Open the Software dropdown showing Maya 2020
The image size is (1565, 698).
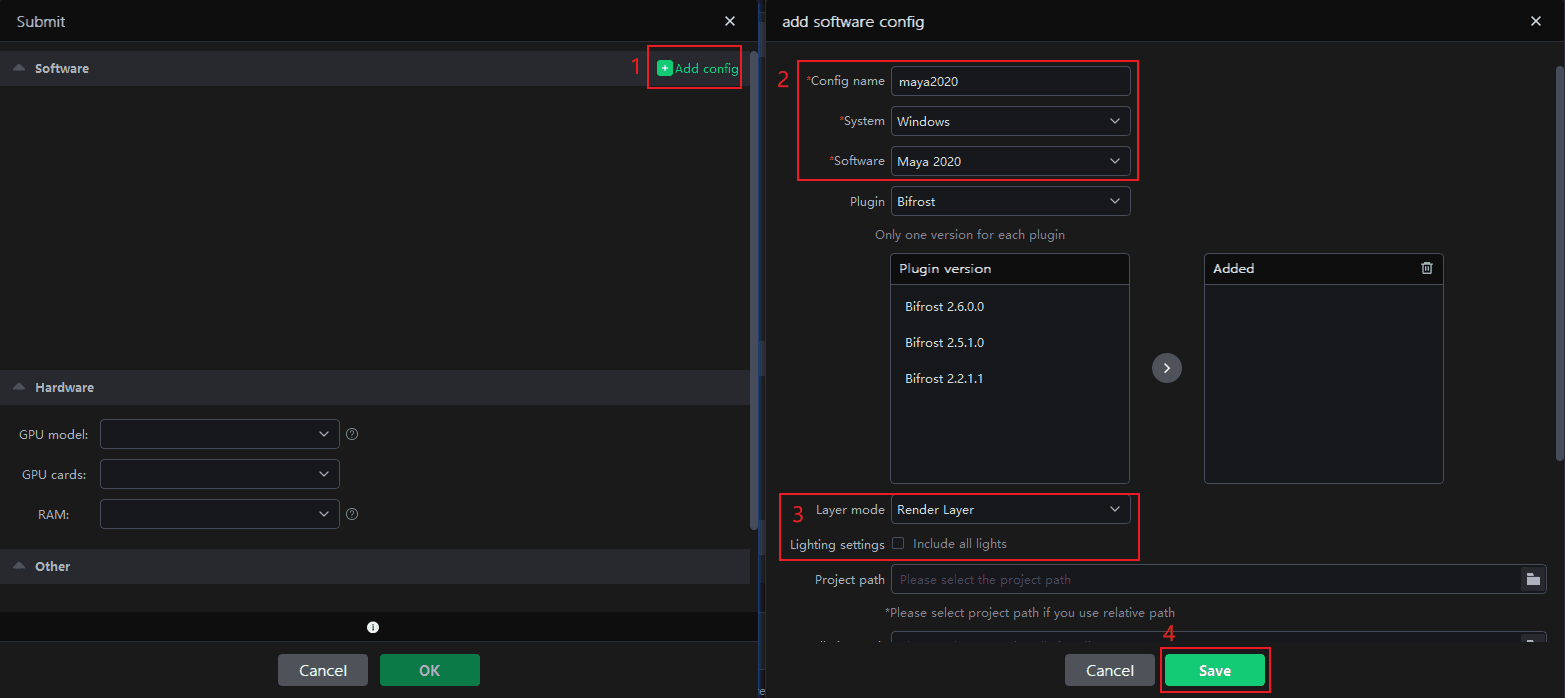(x=1010, y=161)
